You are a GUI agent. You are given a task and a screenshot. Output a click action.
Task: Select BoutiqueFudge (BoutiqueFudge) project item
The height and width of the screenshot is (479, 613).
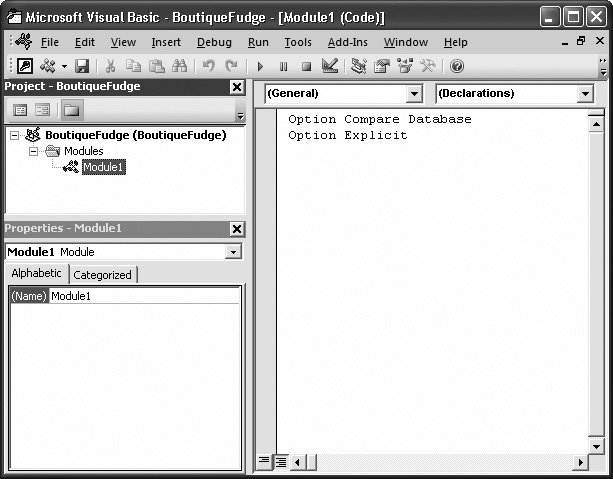point(136,135)
